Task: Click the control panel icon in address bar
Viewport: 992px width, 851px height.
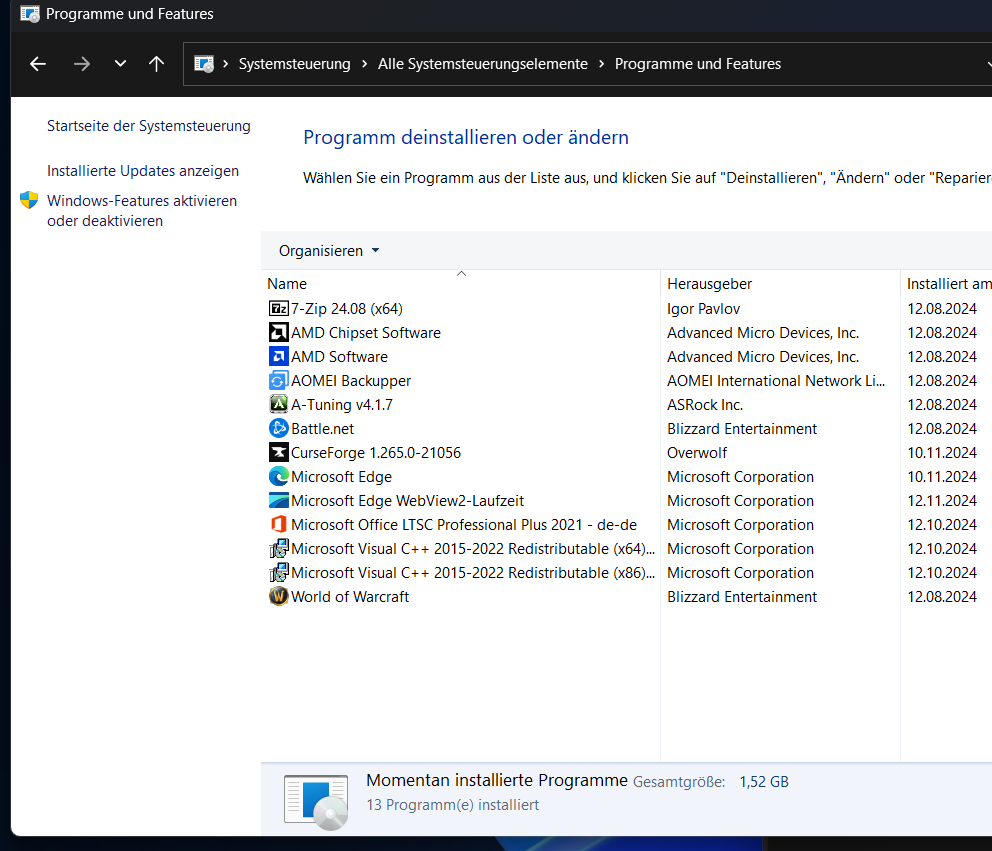Action: 204,64
